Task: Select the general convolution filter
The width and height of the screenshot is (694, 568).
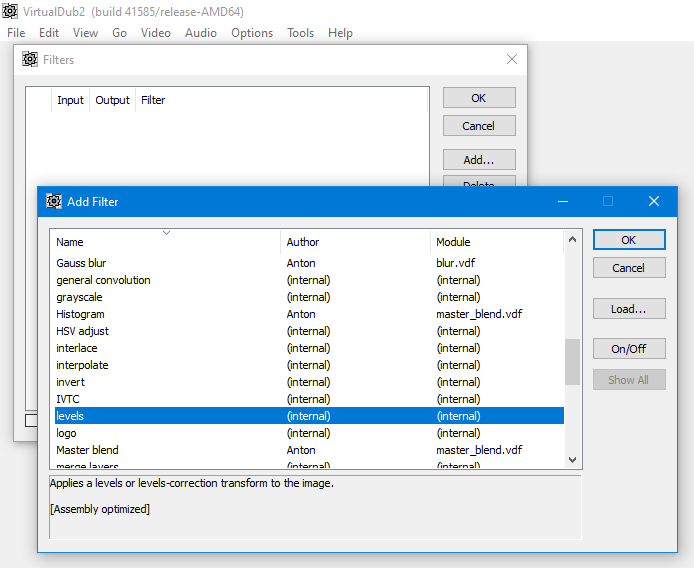Action: pyautogui.click(x=309, y=280)
